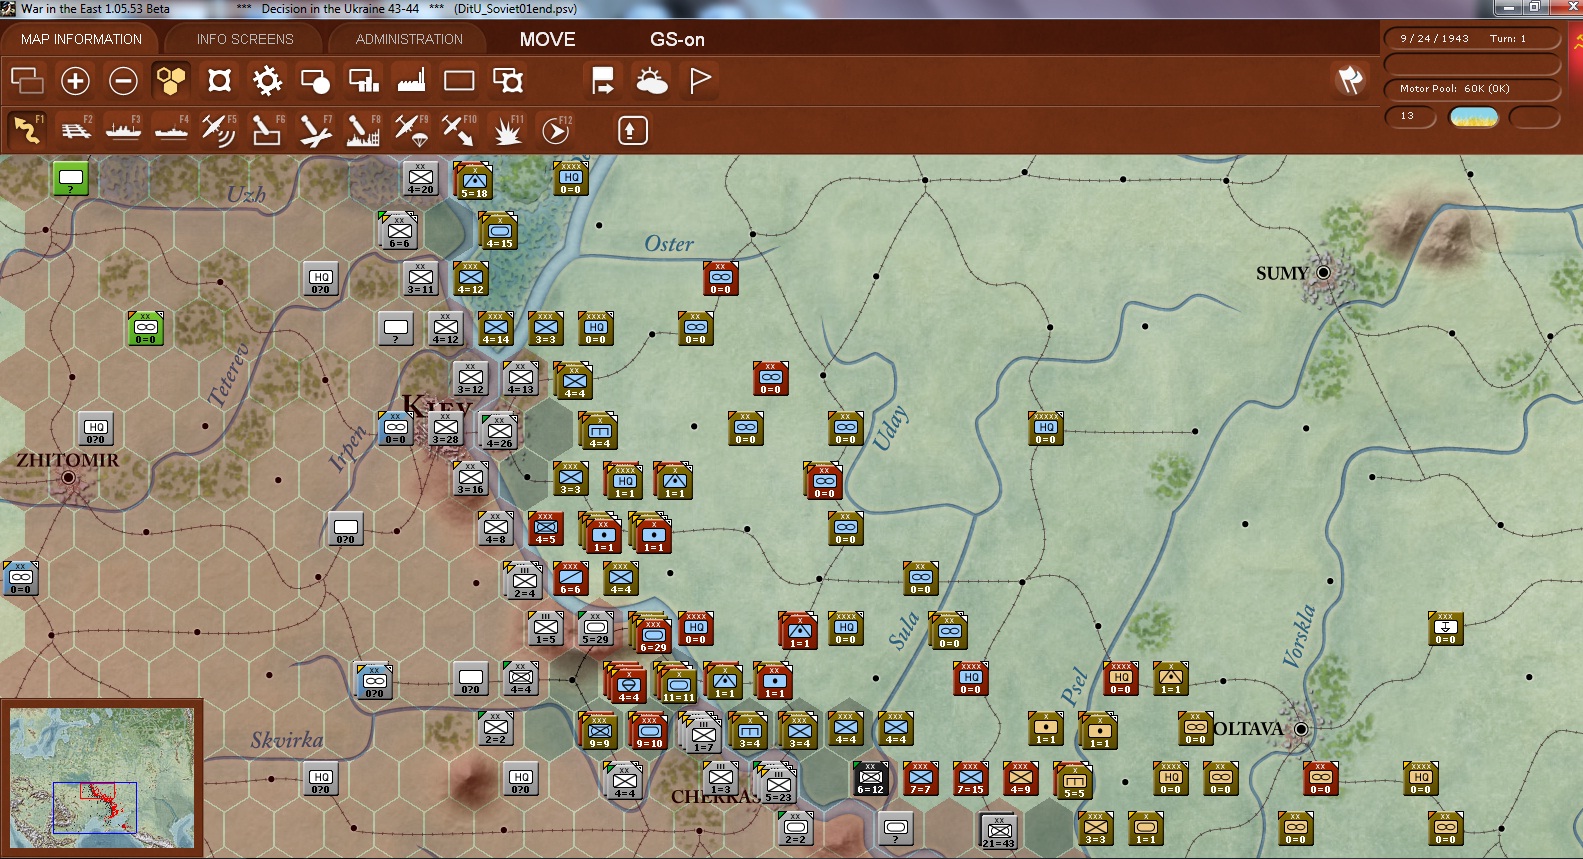Viewport: 1583px width, 859px height.
Task: Select the German 5=29 unit counter
Action: point(595,628)
